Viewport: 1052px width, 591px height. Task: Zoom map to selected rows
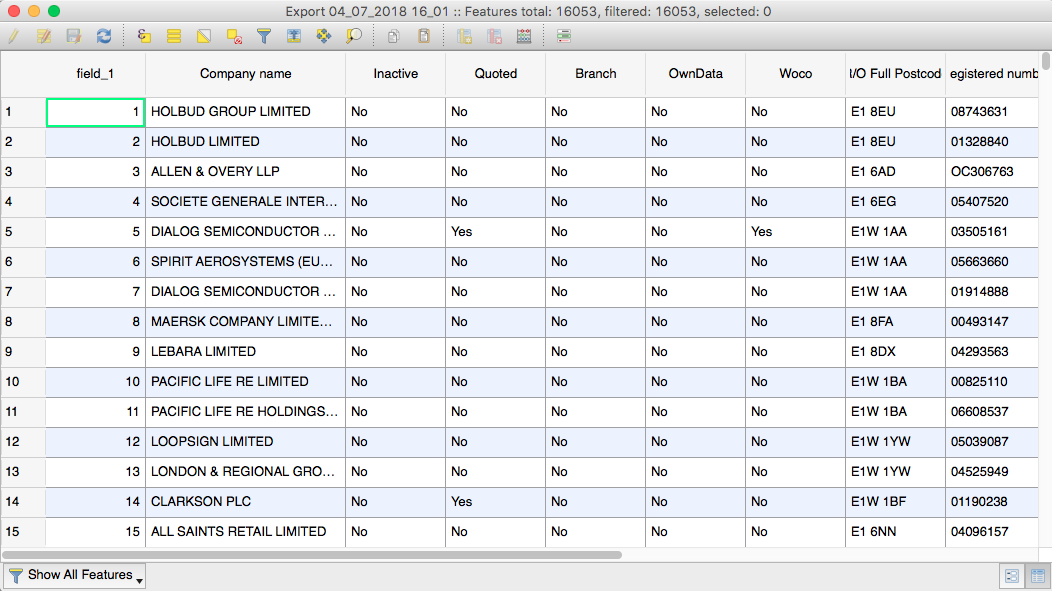click(354, 36)
